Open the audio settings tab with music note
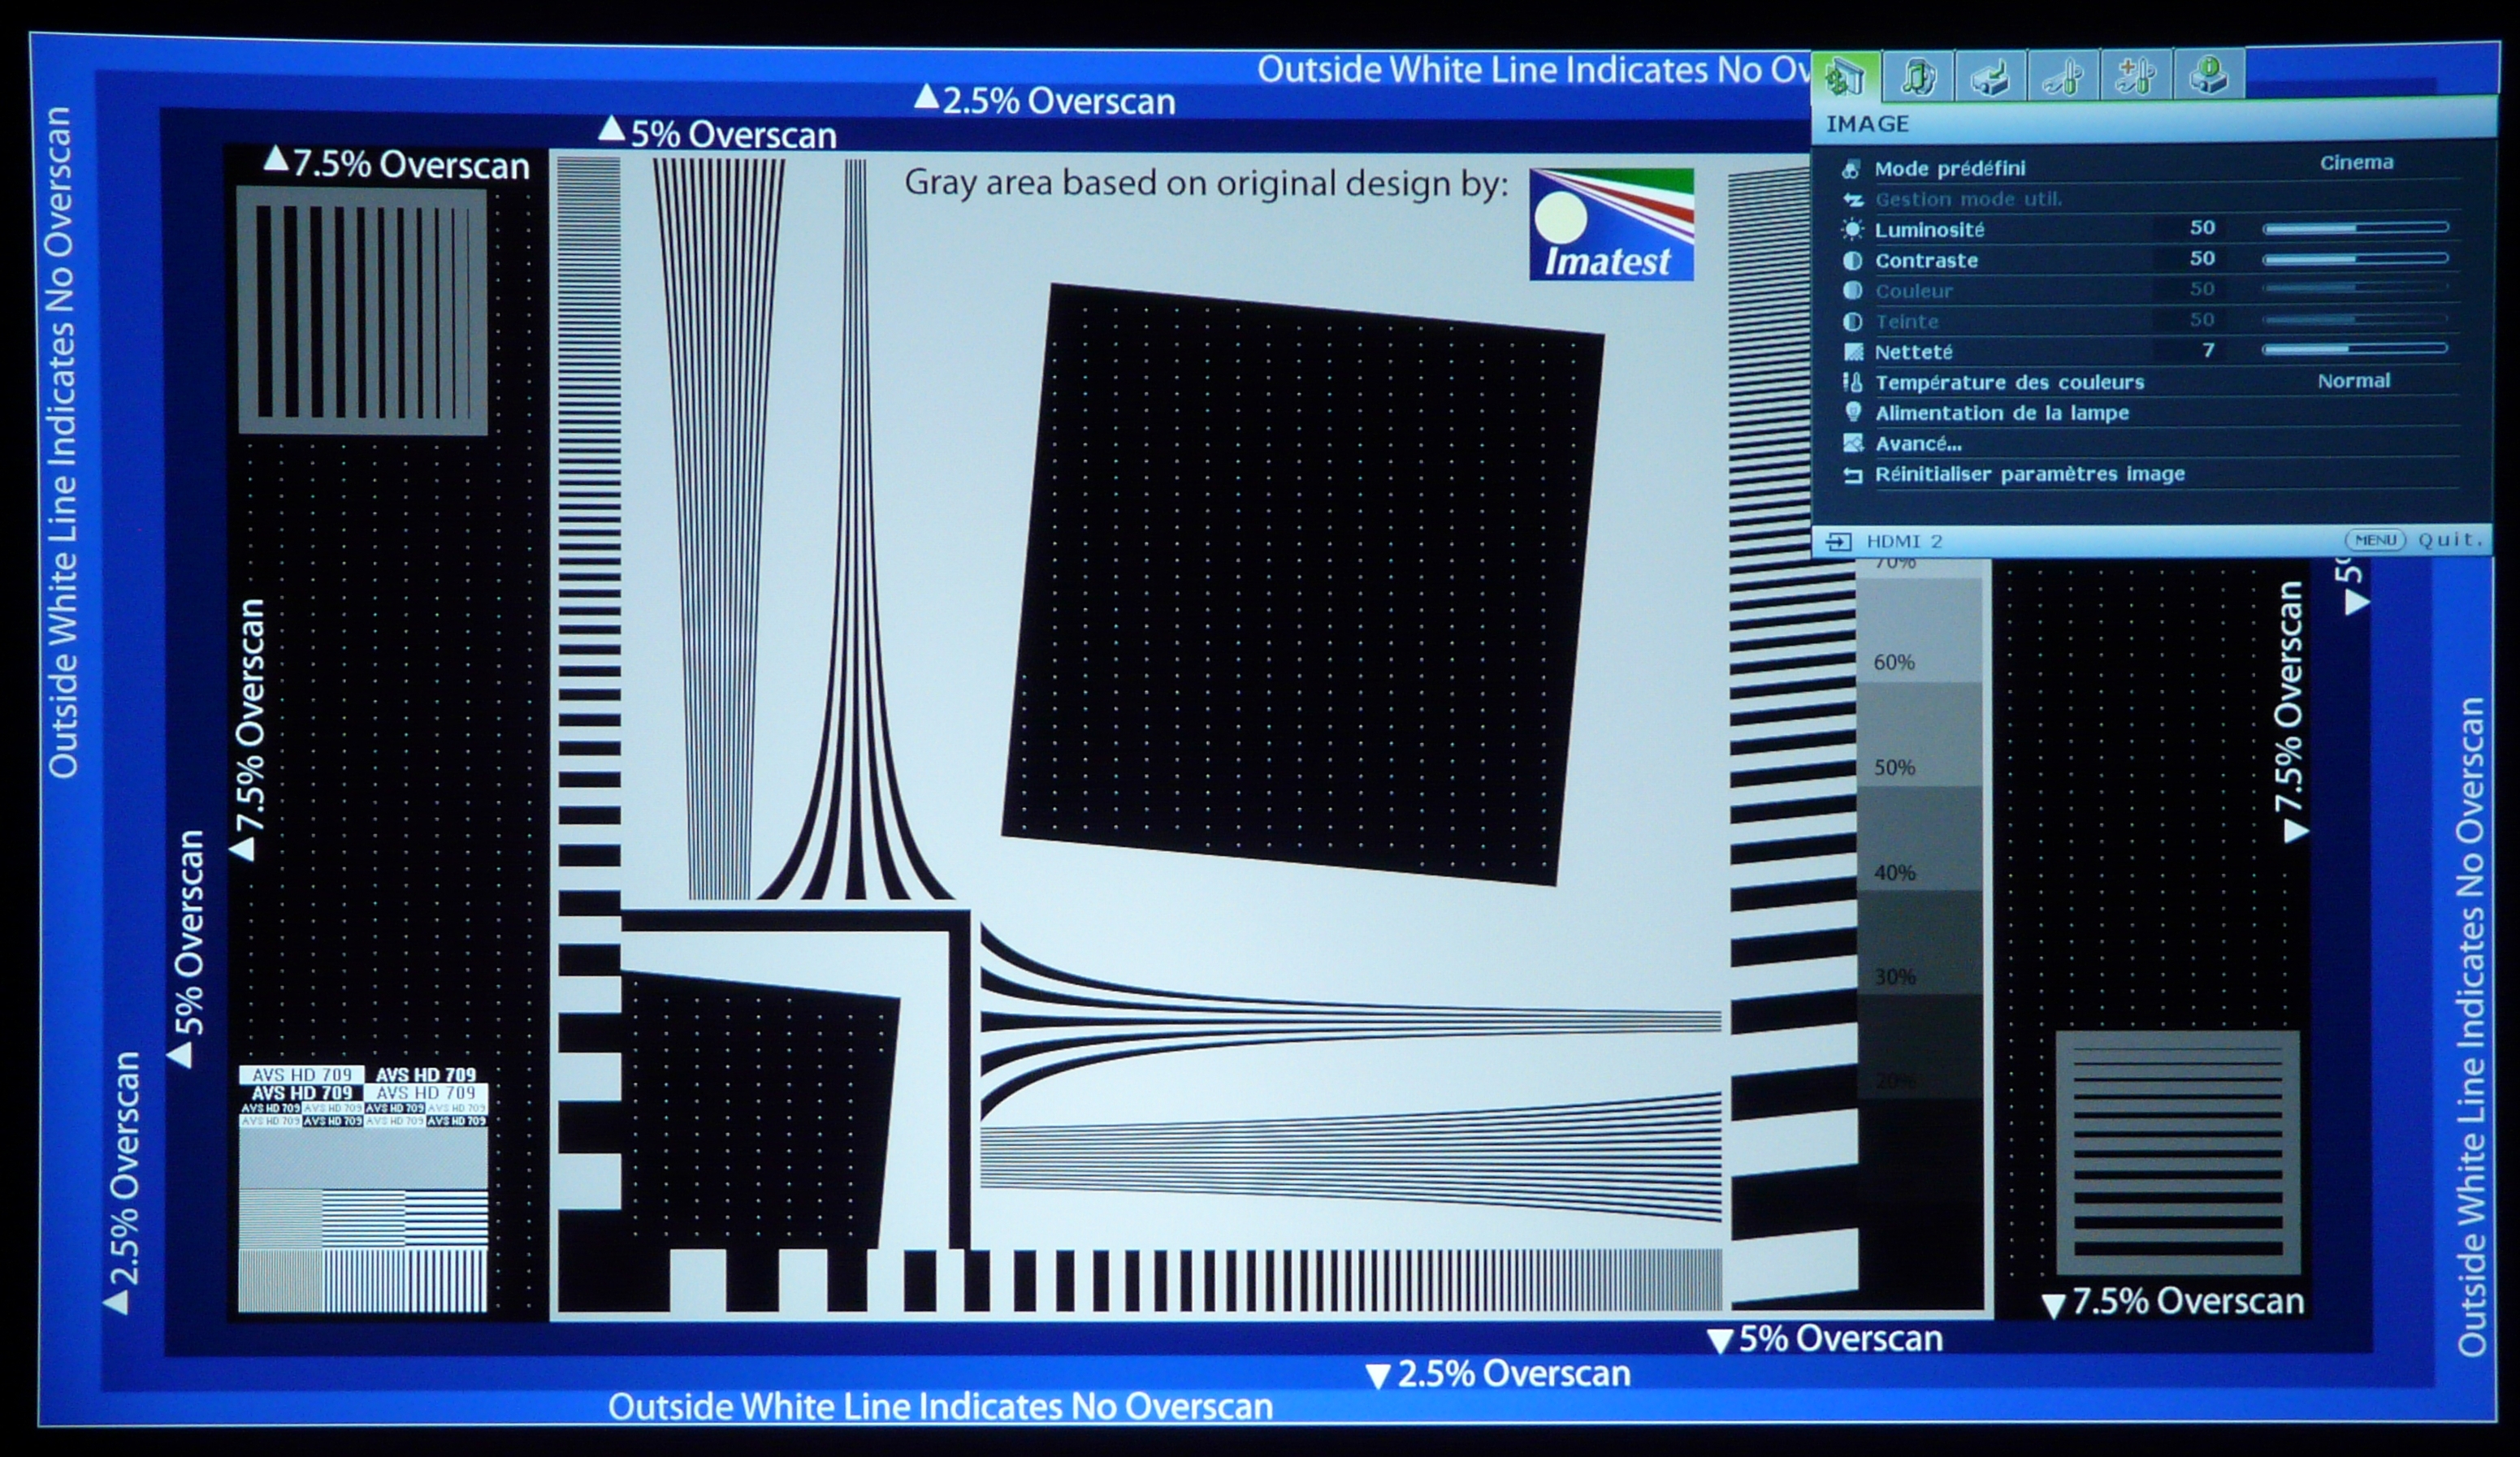2520x1457 pixels. pyautogui.click(x=1917, y=76)
